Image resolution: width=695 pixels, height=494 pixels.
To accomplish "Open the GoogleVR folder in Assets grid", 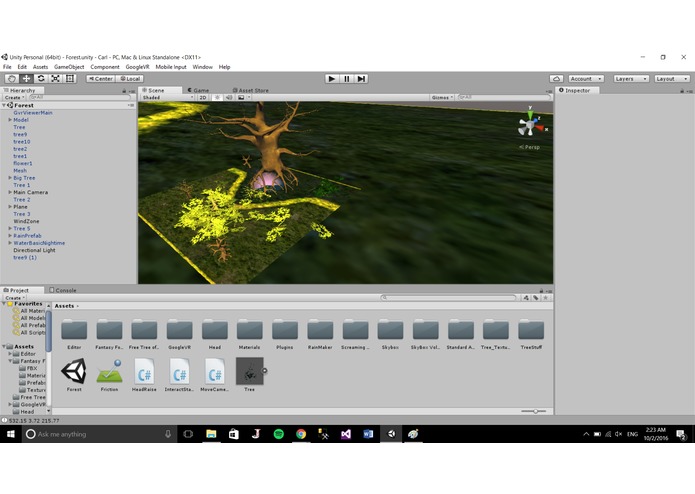I will 180,335.
